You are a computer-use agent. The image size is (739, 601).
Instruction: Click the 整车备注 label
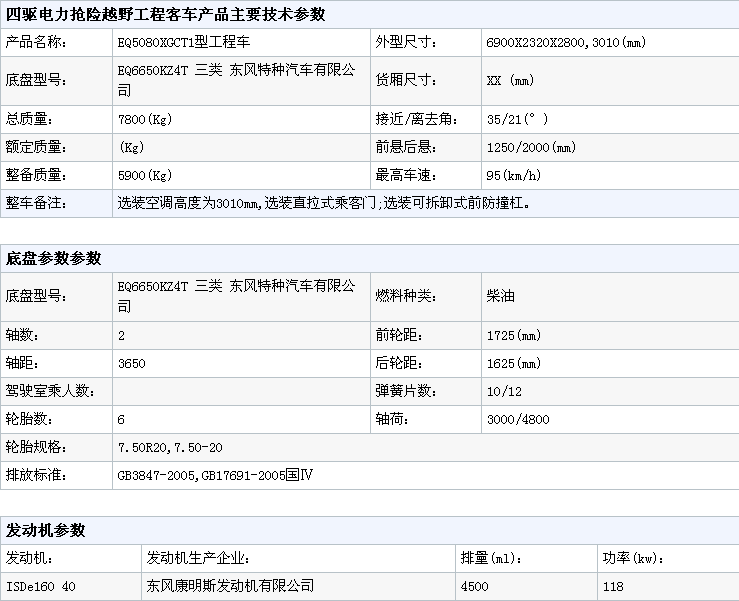[36, 203]
